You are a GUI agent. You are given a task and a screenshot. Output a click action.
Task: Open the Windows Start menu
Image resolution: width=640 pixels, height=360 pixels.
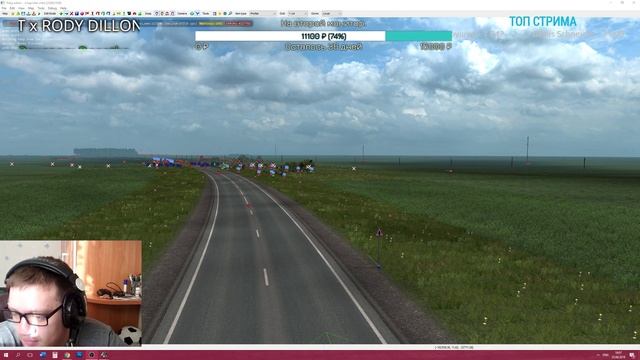tap(6, 355)
